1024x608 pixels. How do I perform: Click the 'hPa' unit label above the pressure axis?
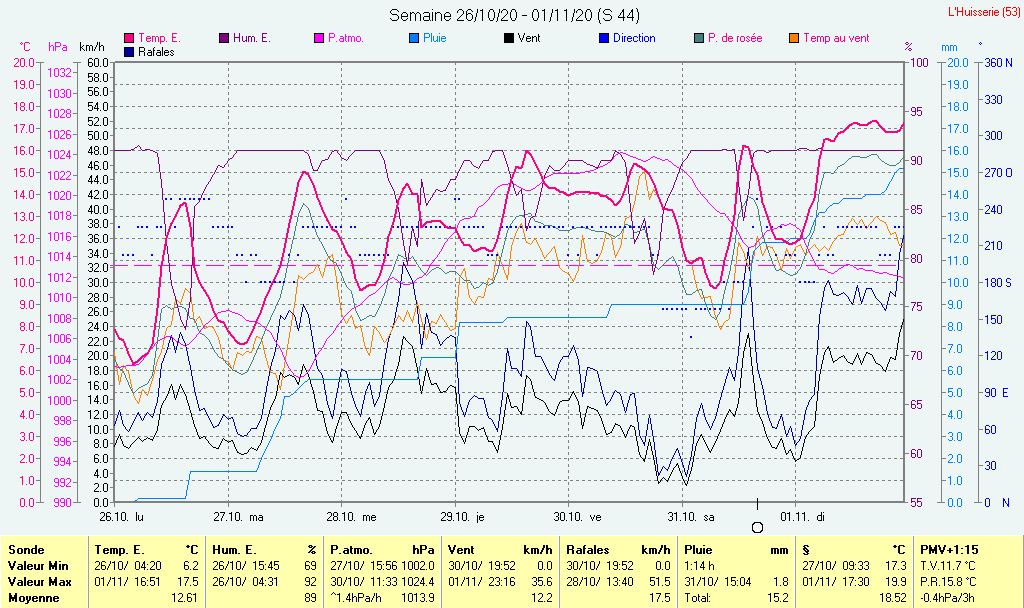[x=58, y=47]
